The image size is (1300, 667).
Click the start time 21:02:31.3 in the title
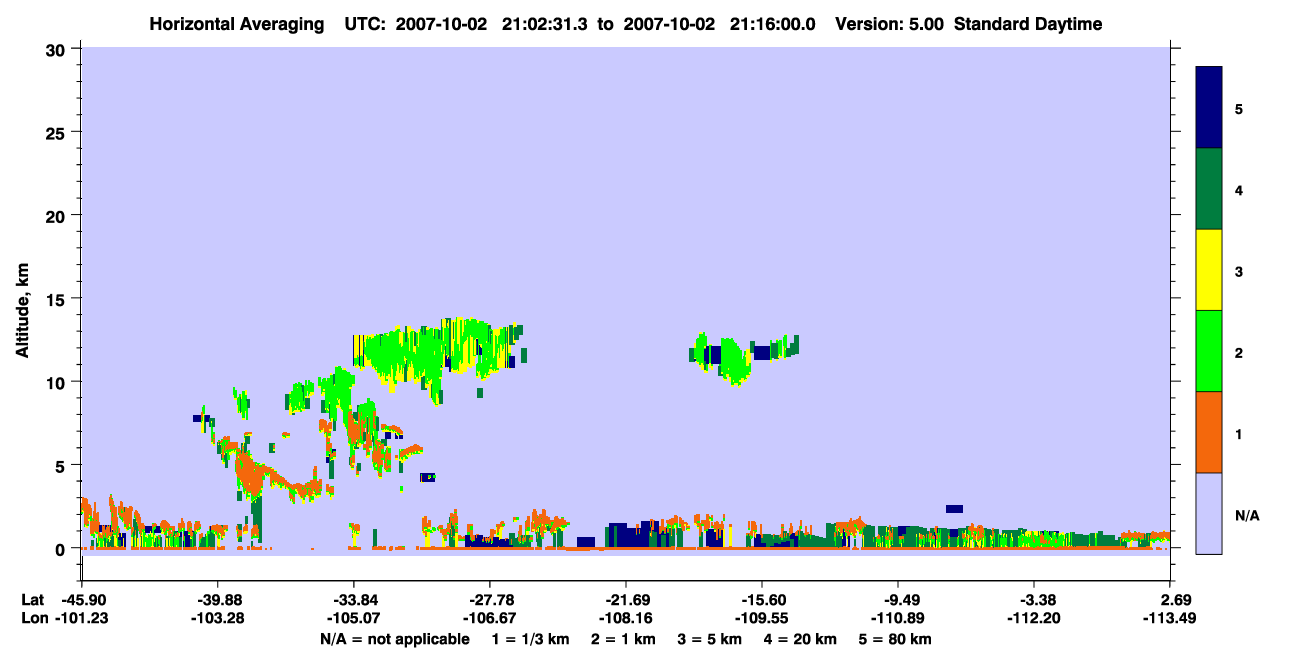point(544,24)
